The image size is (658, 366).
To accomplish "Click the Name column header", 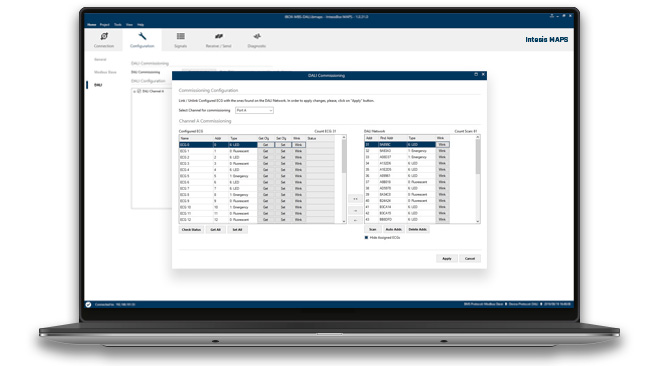I will 196,138.
